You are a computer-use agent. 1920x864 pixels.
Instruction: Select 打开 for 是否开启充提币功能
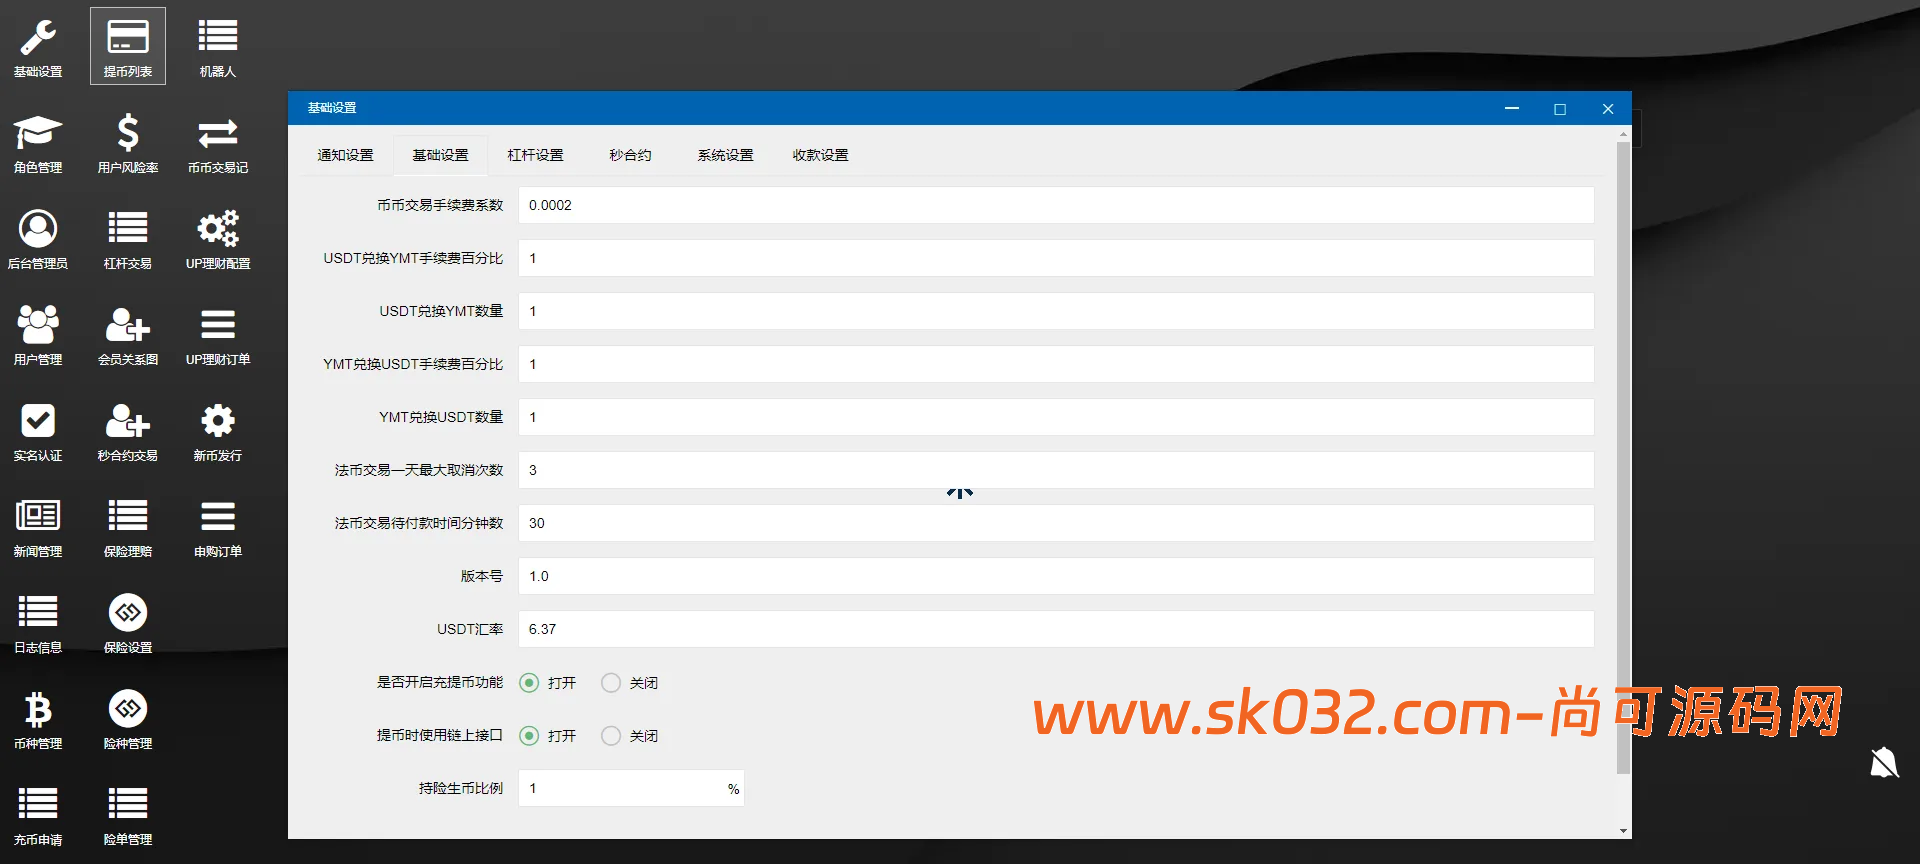pos(529,683)
